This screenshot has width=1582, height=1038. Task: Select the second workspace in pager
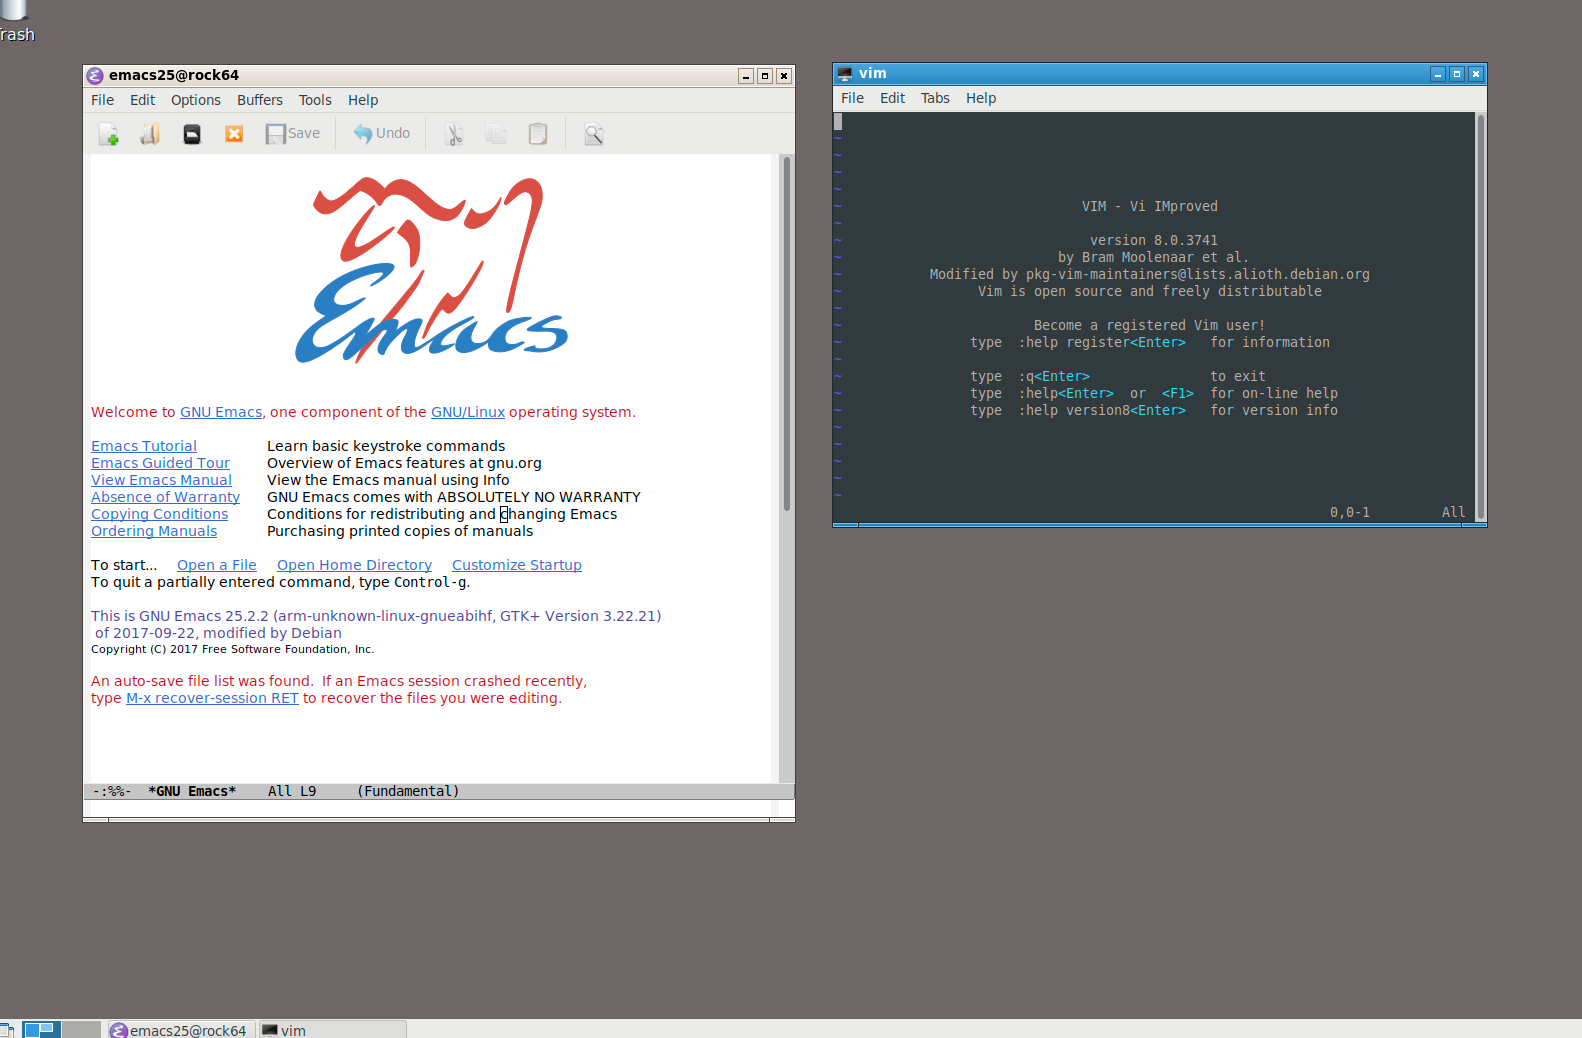[x=81, y=1029]
